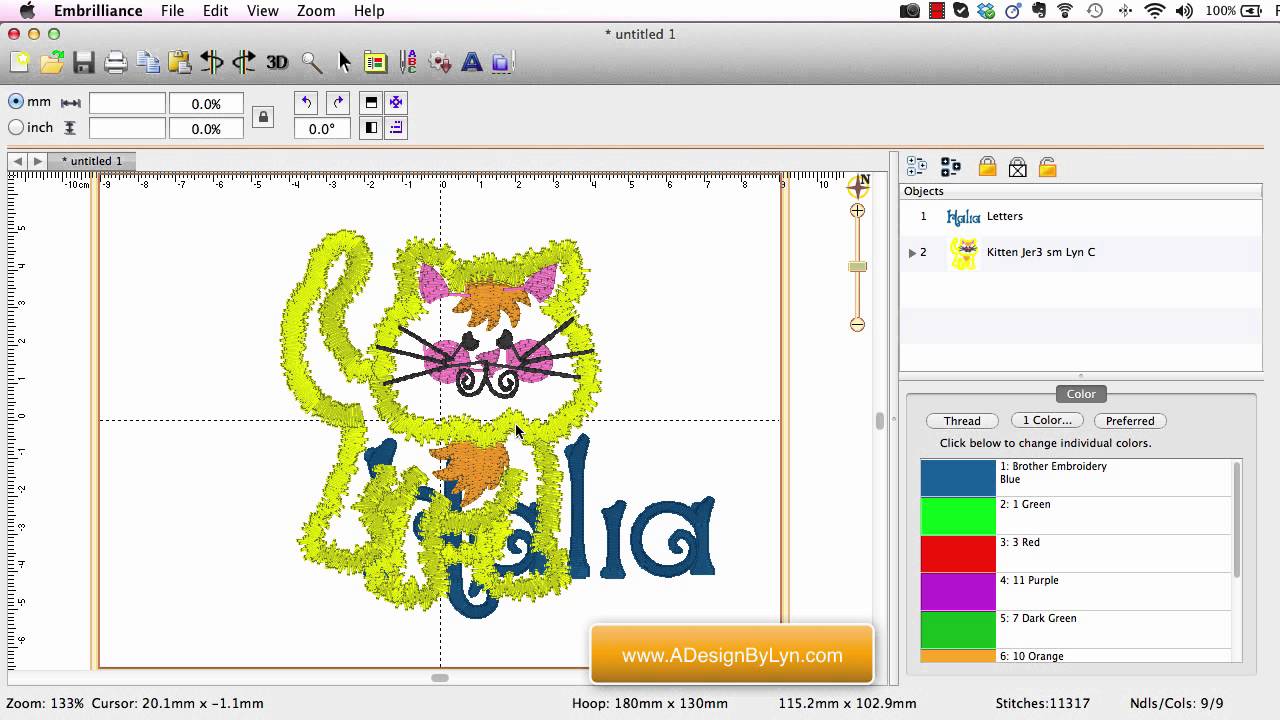Change Brother Embroidery Blue swatch
Screen dimensions: 1280x720
coord(958,477)
